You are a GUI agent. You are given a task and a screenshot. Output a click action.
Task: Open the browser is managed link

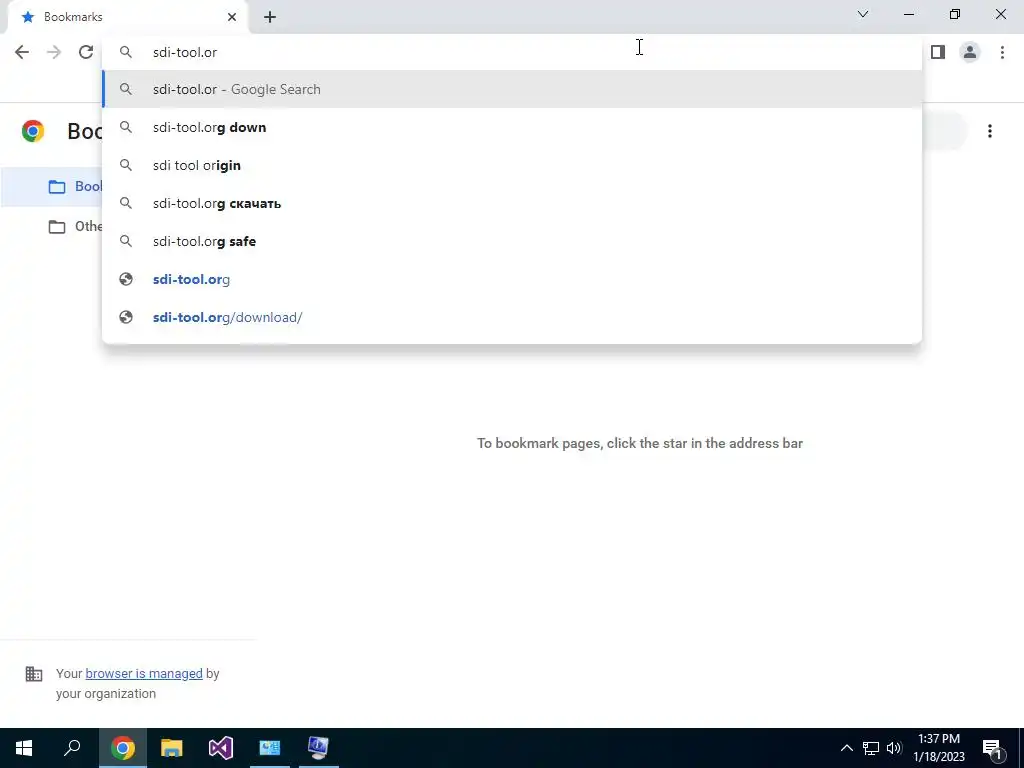coord(144,673)
